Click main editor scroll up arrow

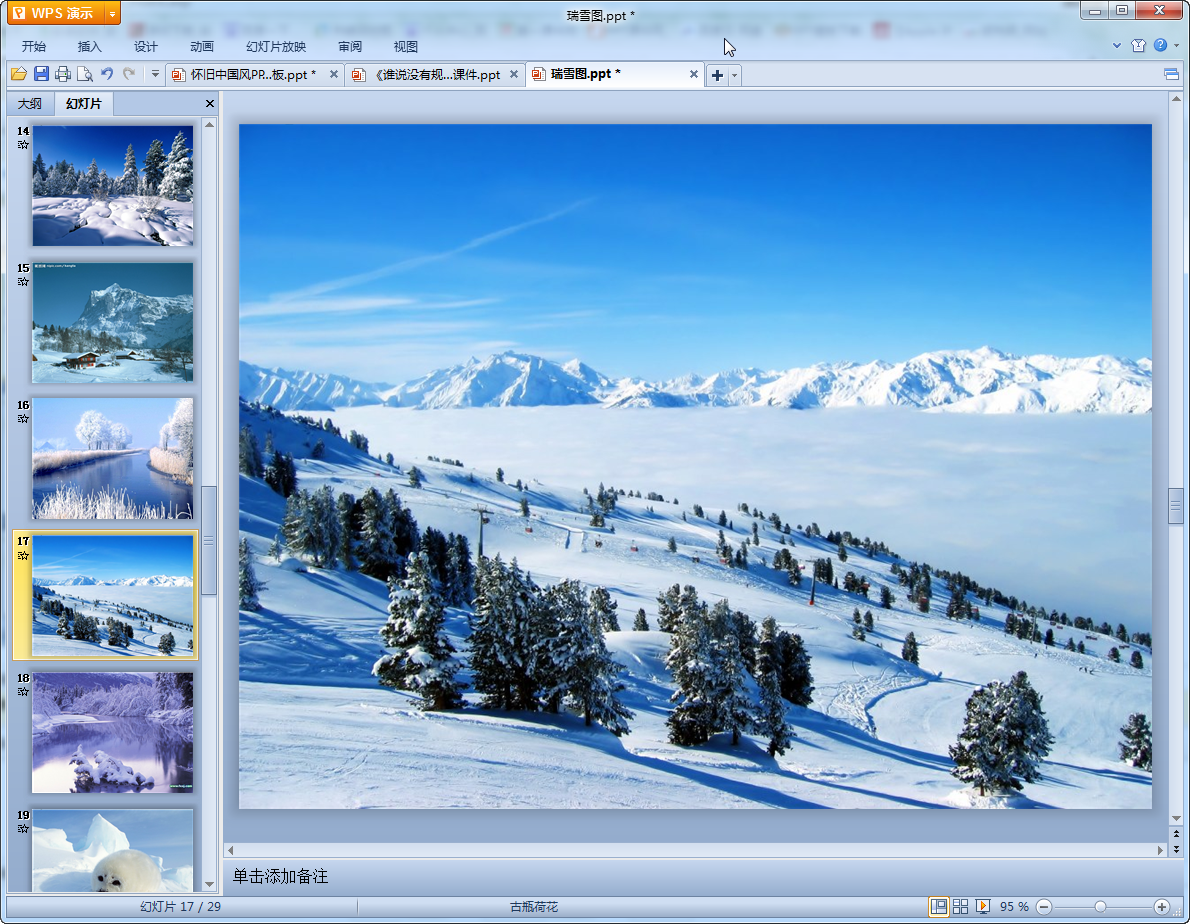1176,99
